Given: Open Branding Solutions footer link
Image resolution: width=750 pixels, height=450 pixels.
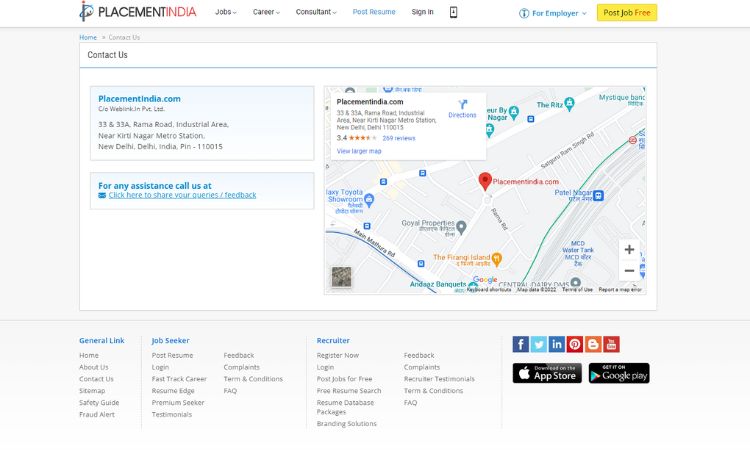Looking at the screenshot, I should 346,424.
